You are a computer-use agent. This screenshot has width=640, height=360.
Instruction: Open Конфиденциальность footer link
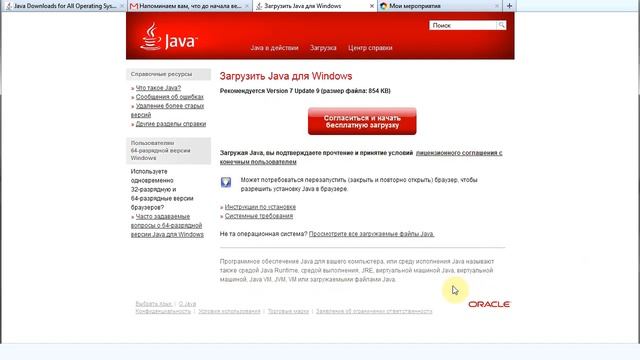point(163,311)
